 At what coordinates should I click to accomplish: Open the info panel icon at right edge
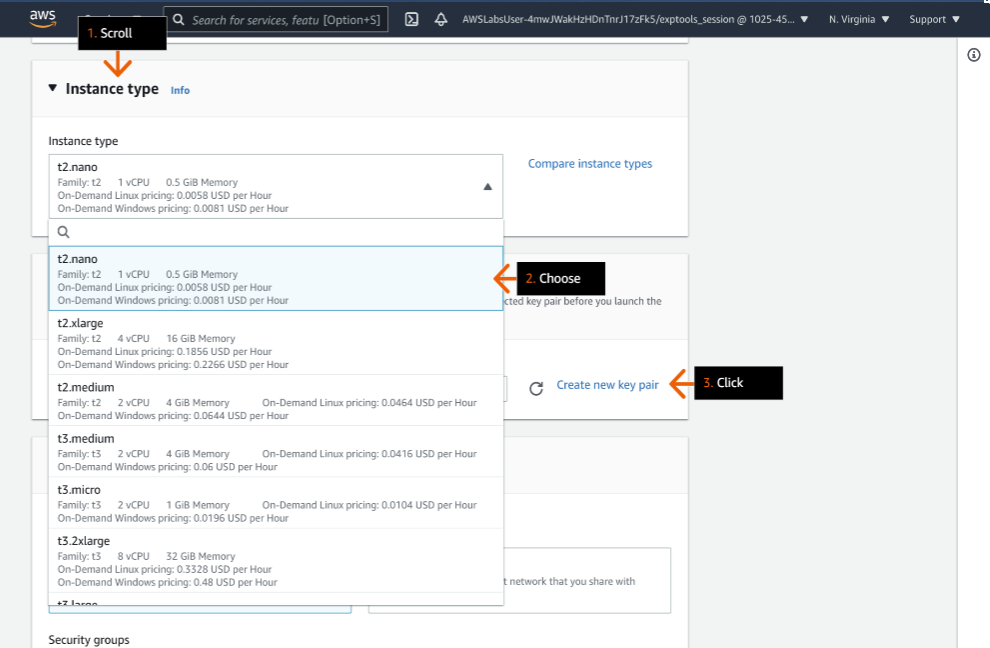[973, 55]
